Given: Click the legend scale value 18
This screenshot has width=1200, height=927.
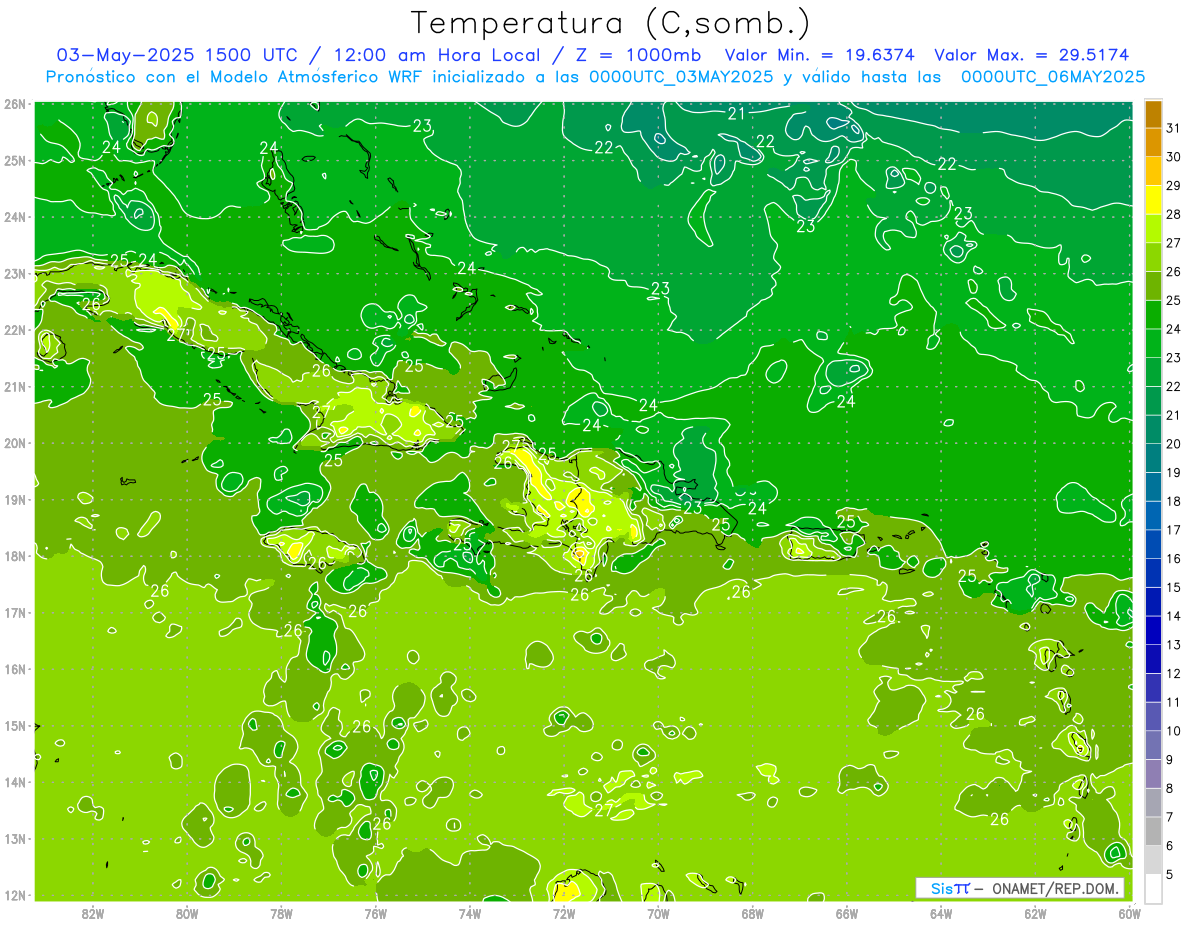Looking at the screenshot, I should [x=1173, y=501].
